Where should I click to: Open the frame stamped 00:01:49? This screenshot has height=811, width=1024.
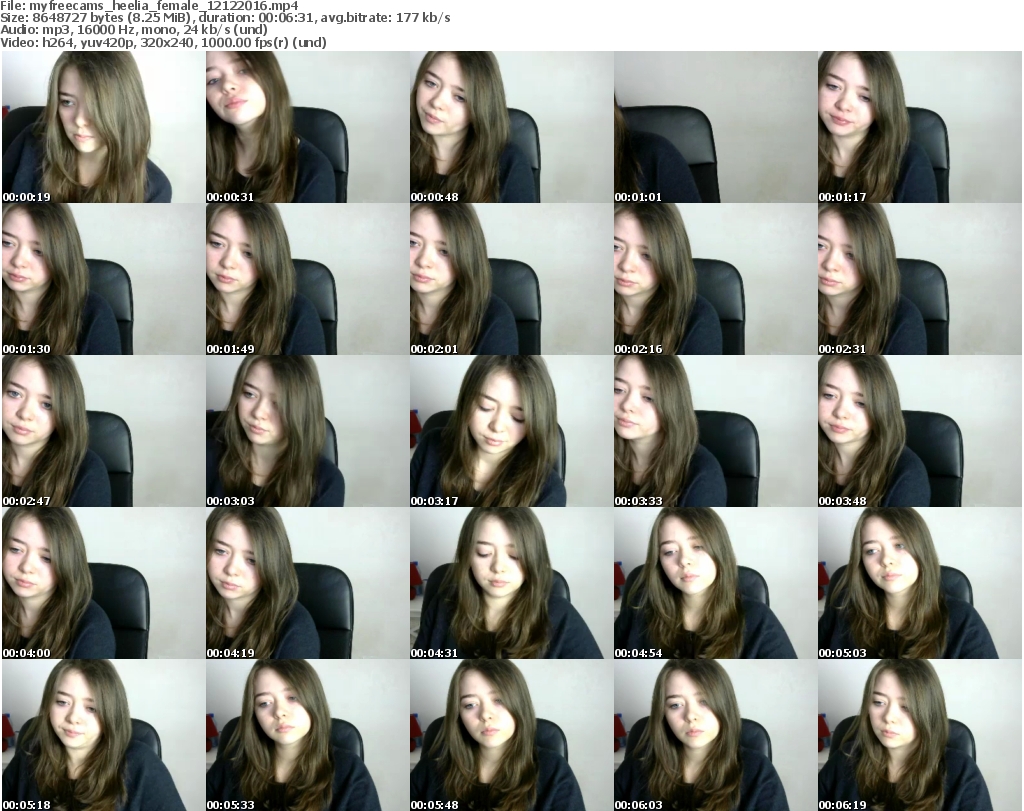pos(308,279)
